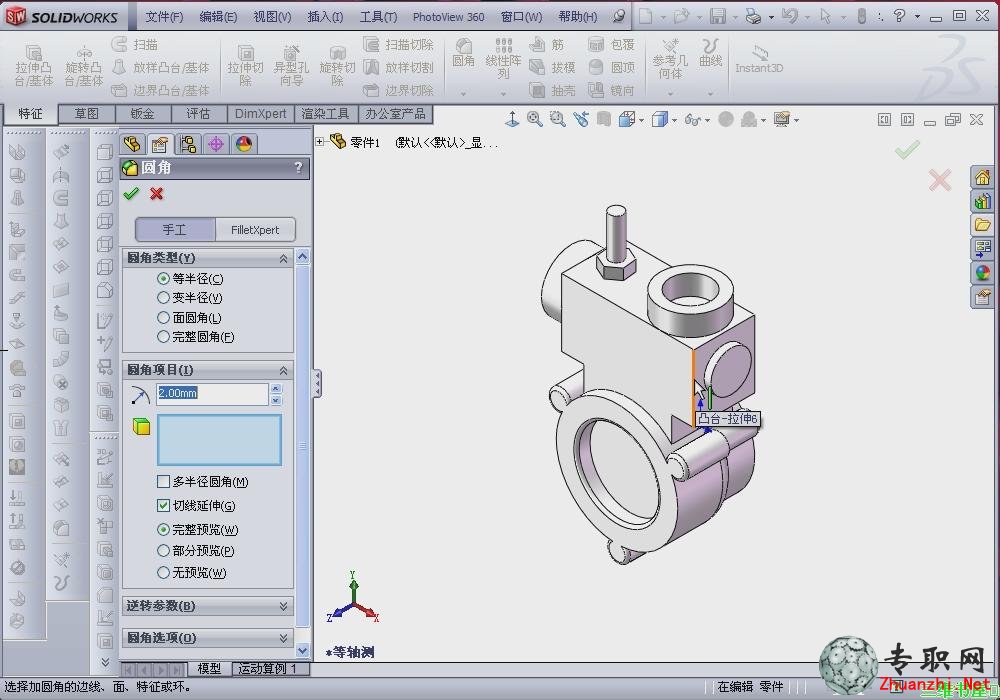The image size is (1000, 700).
Task: Click Mirror tool (镜向)
Action: point(612,91)
